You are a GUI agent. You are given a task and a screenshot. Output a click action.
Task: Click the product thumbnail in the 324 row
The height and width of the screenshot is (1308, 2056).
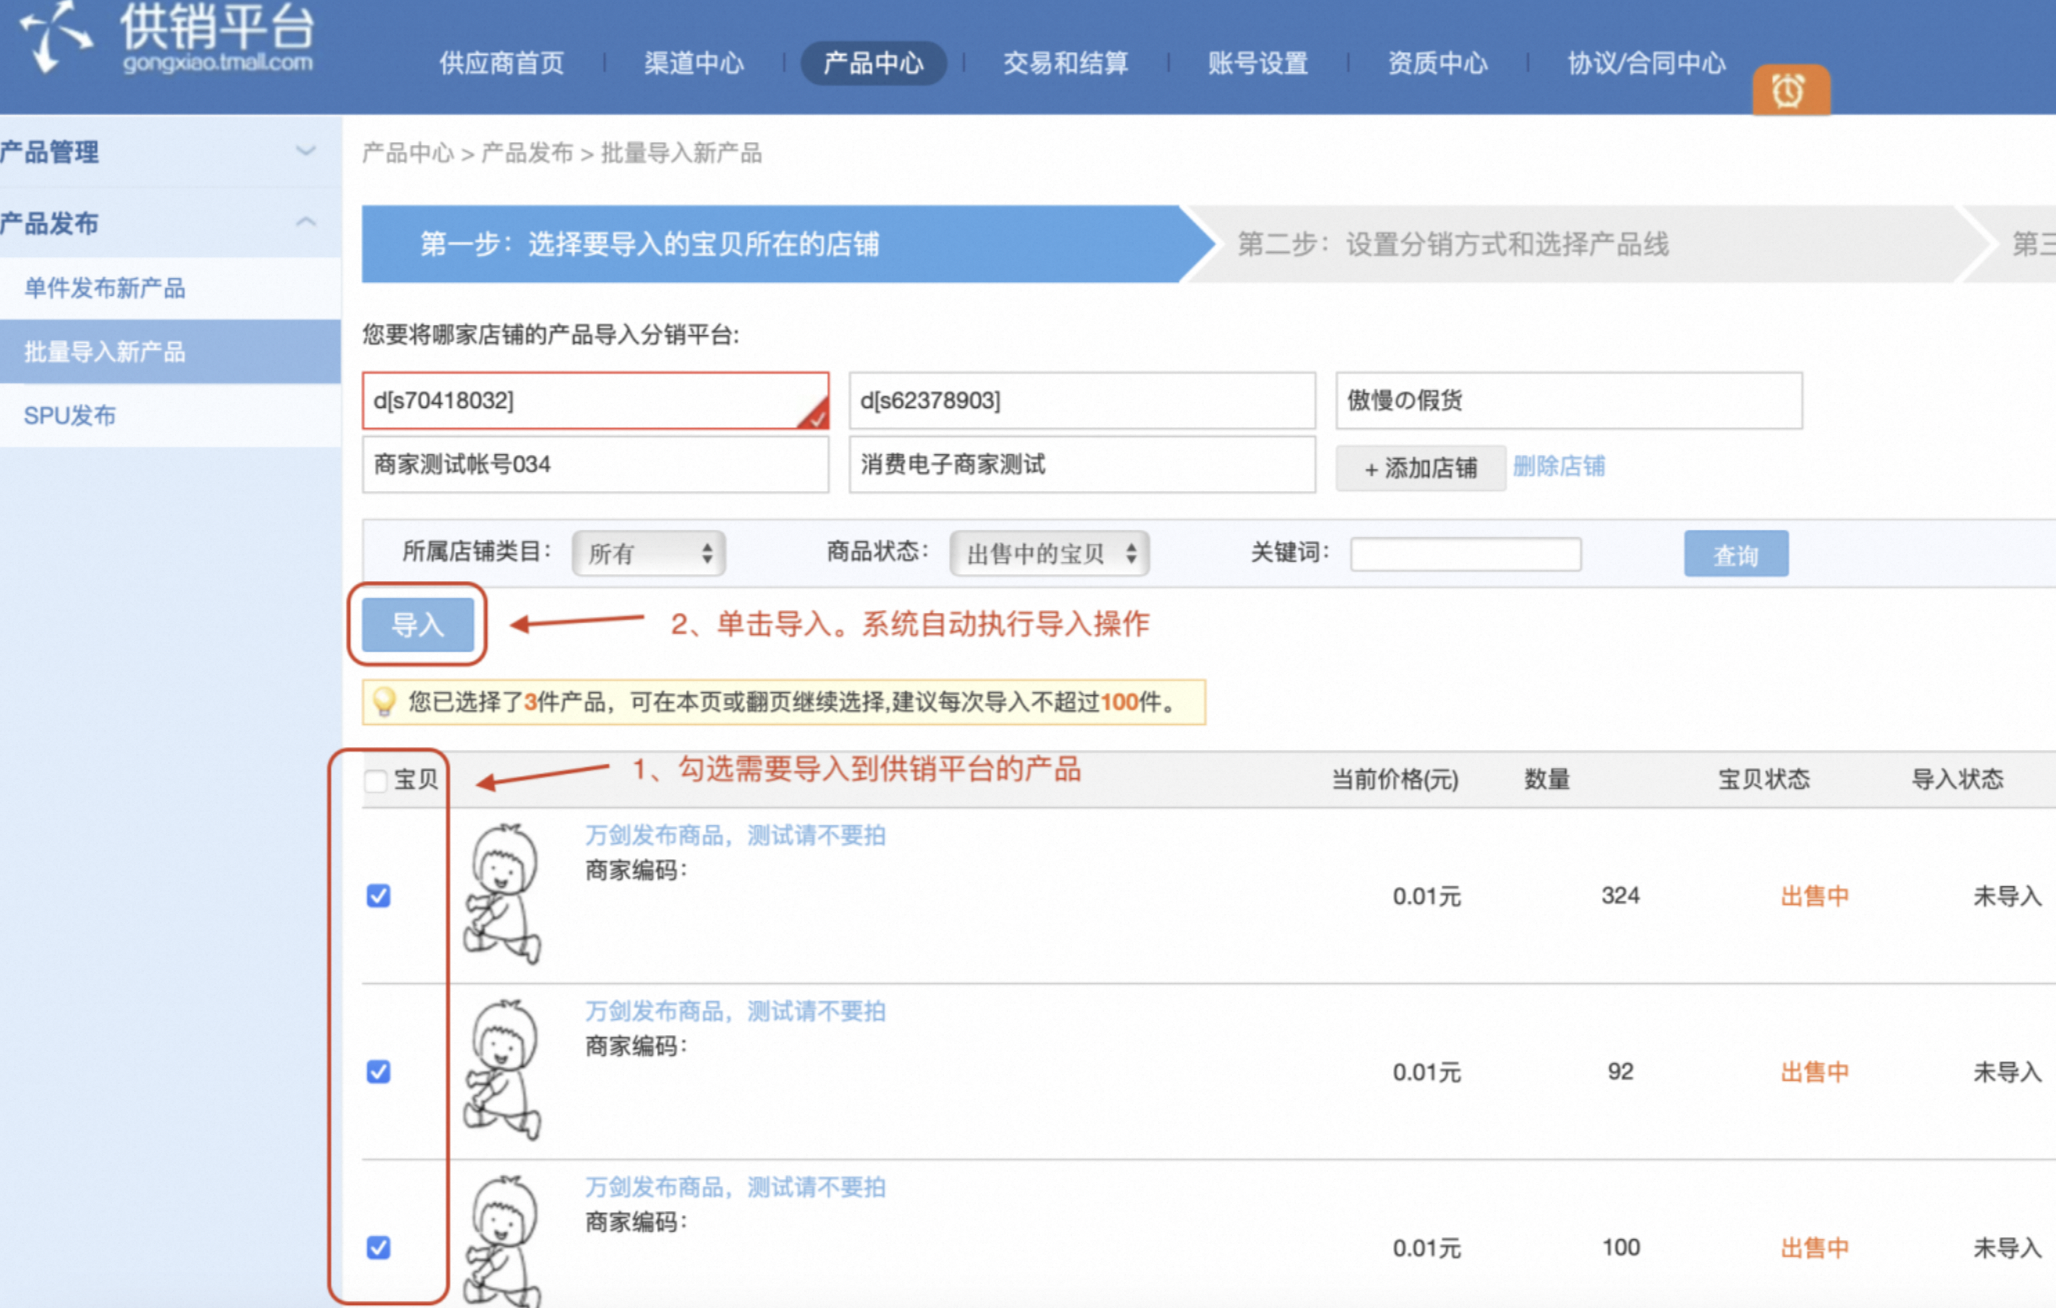503,894
